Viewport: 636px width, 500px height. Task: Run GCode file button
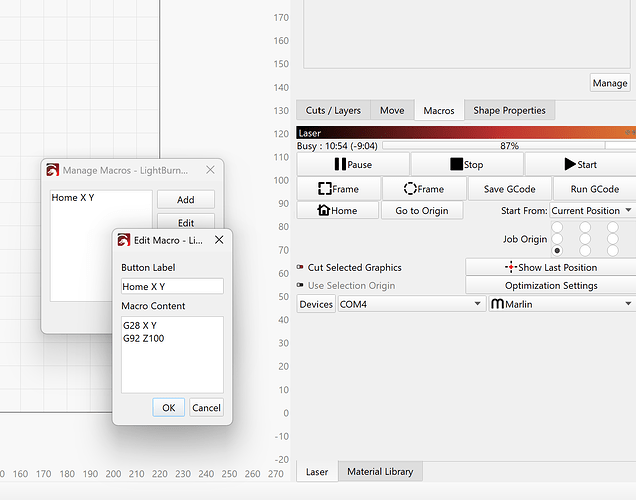595,189
